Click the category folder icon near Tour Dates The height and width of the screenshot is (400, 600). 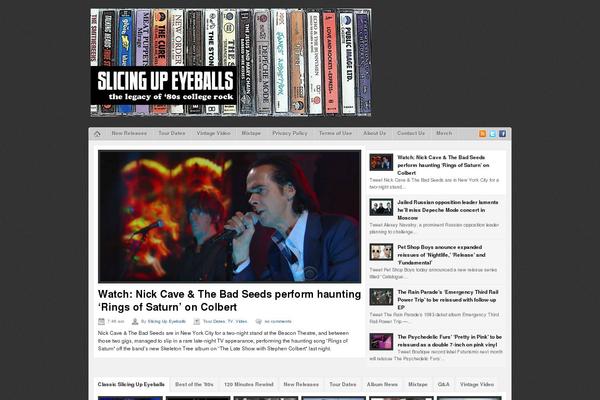[x=197, y=322]
